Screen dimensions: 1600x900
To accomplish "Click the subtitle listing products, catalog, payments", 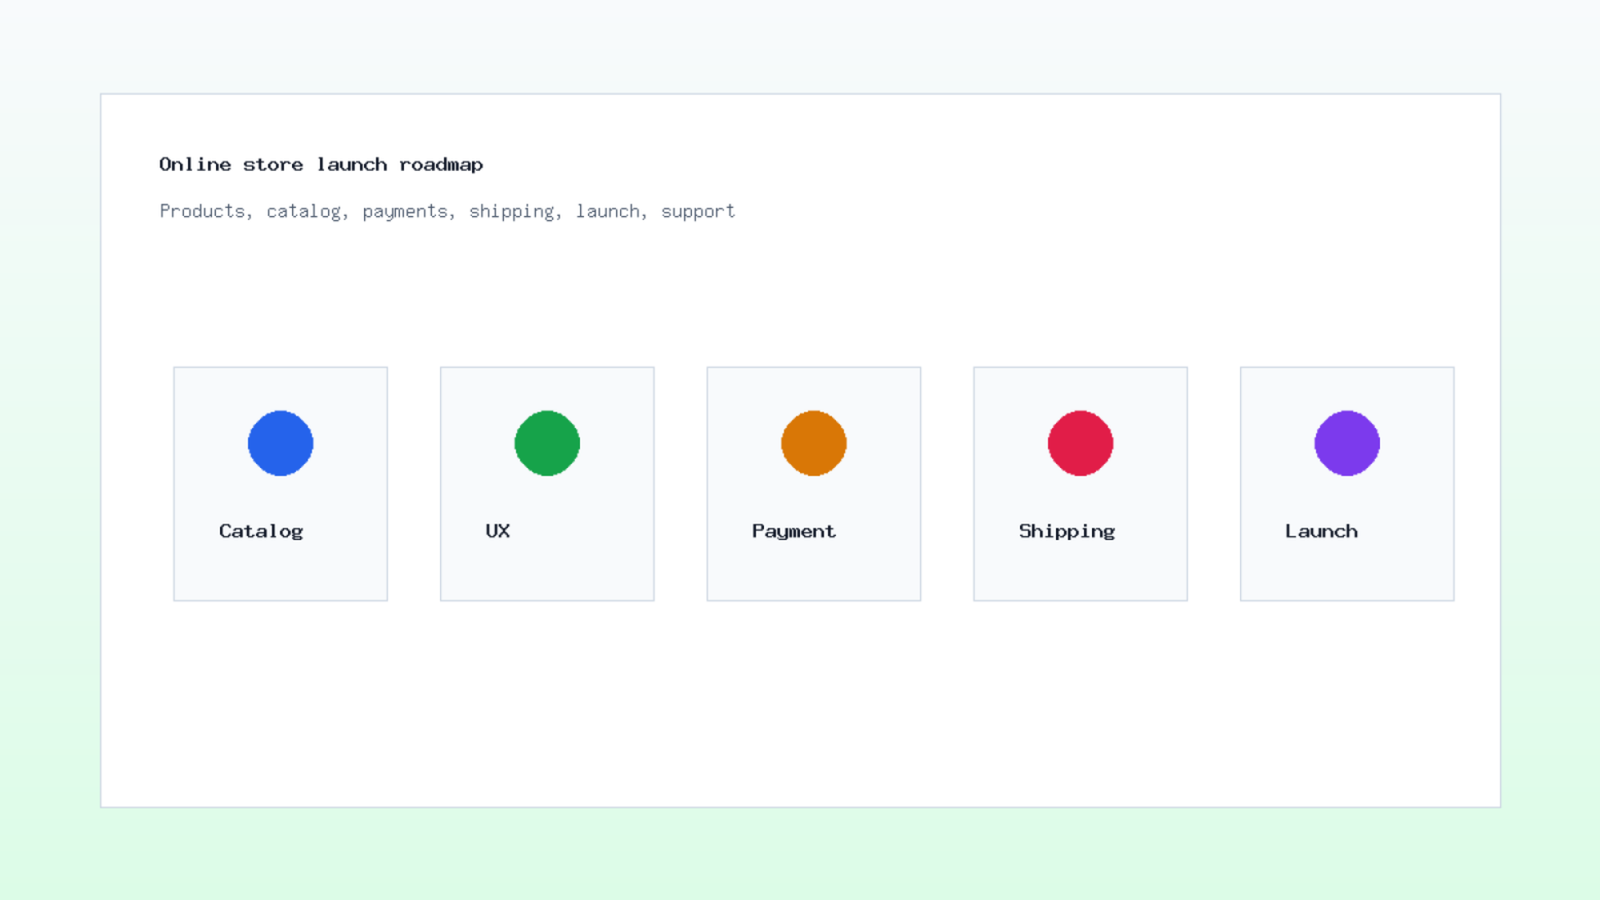I will tap(447, 211).
